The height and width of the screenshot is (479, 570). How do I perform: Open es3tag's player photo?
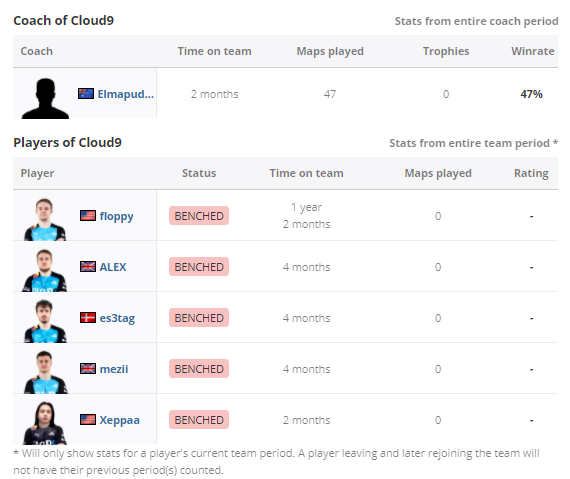coord(45,321)
